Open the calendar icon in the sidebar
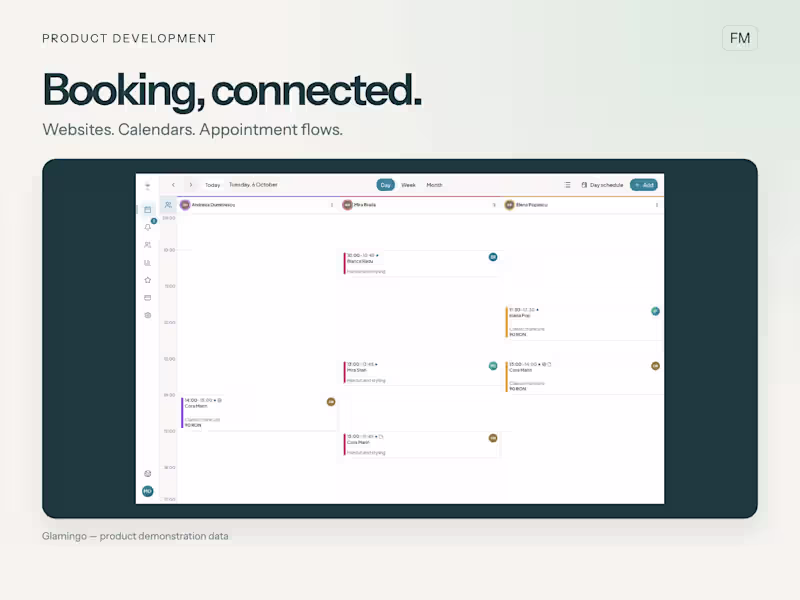This screenshot has width=800, height=600. click(x=147, y=209)
